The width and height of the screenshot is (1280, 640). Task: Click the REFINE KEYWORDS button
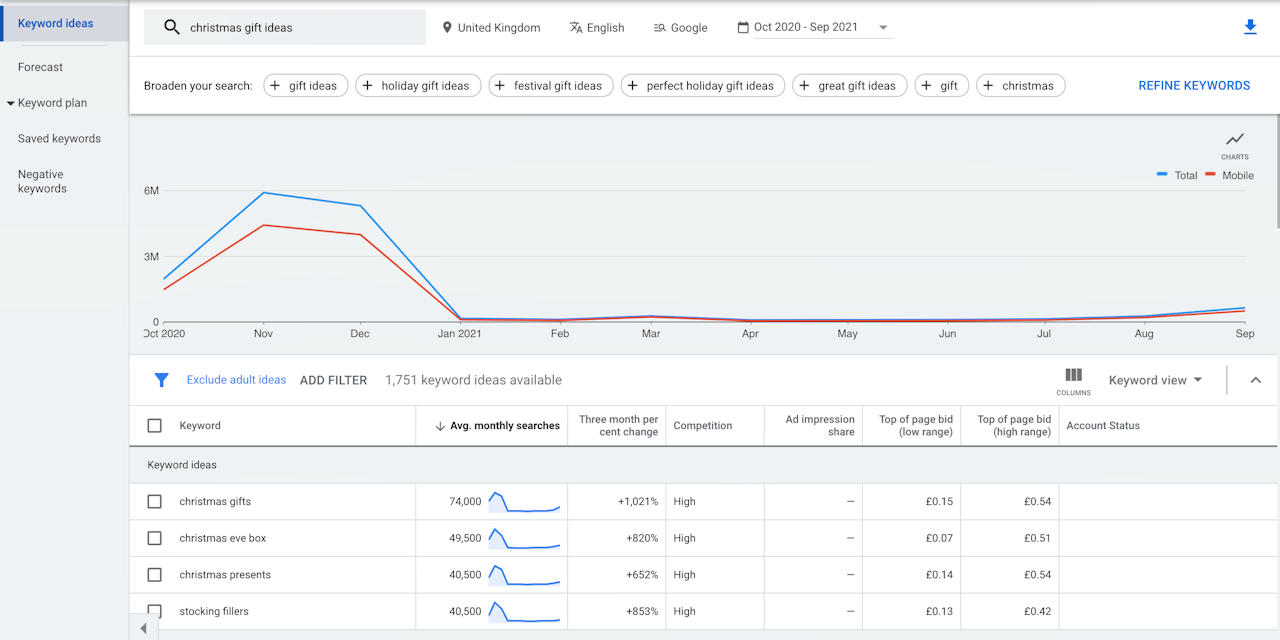(1194, 86)
